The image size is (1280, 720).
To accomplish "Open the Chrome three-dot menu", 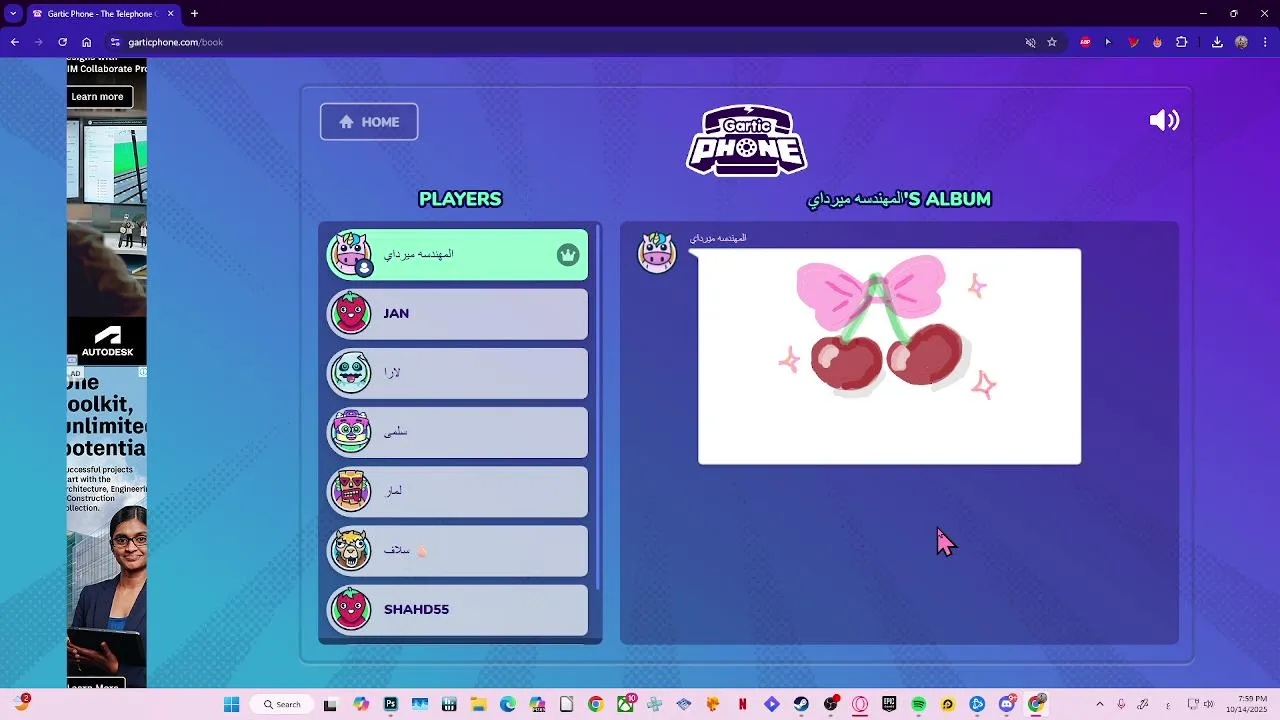I will click(x=1265, y=42).
